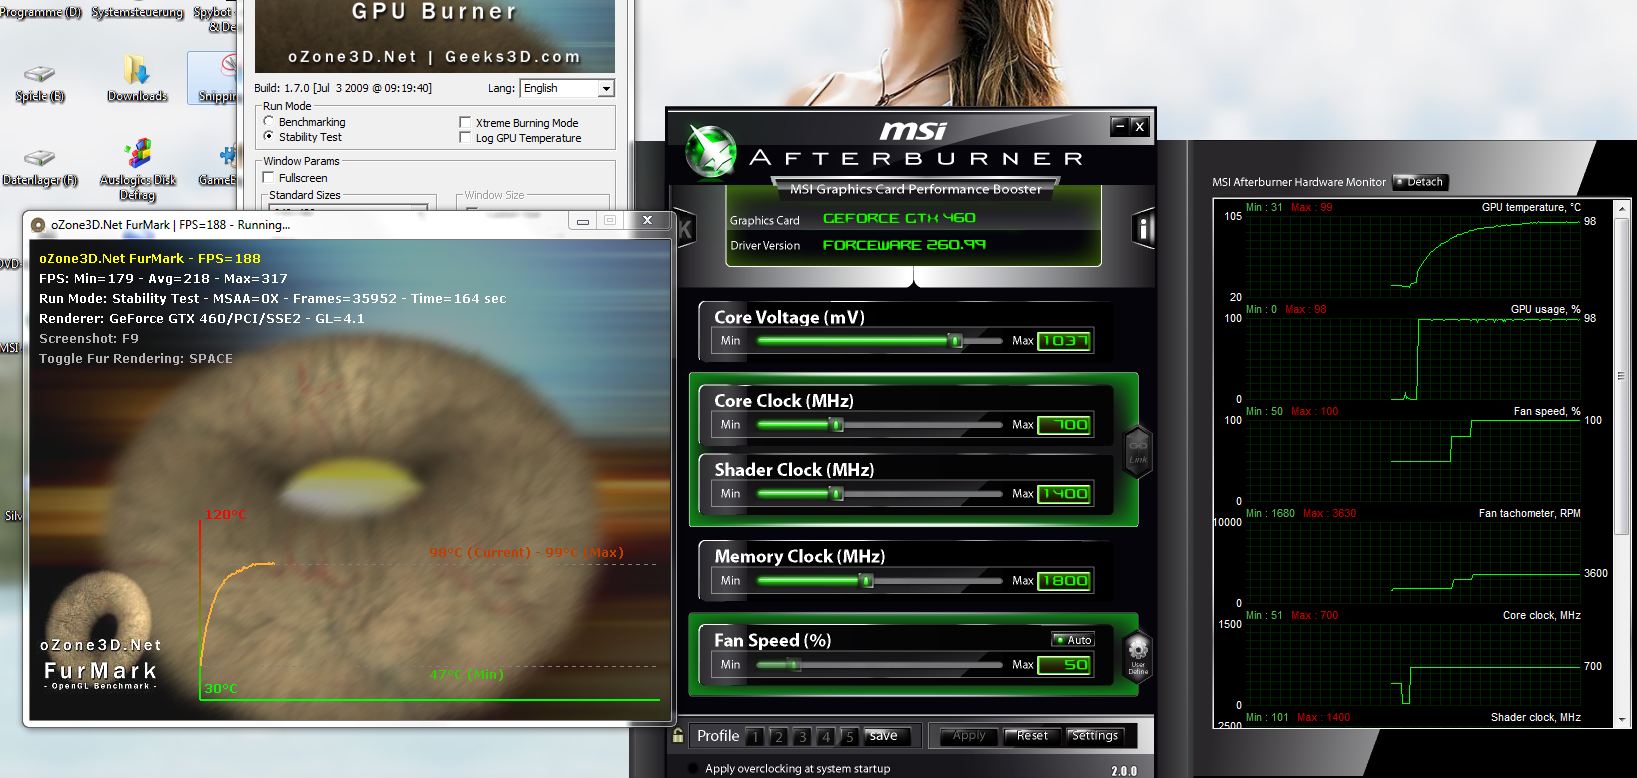Select profile slot 2
The height and width of the screenshot is (778, 1637).
coord(779,737)
